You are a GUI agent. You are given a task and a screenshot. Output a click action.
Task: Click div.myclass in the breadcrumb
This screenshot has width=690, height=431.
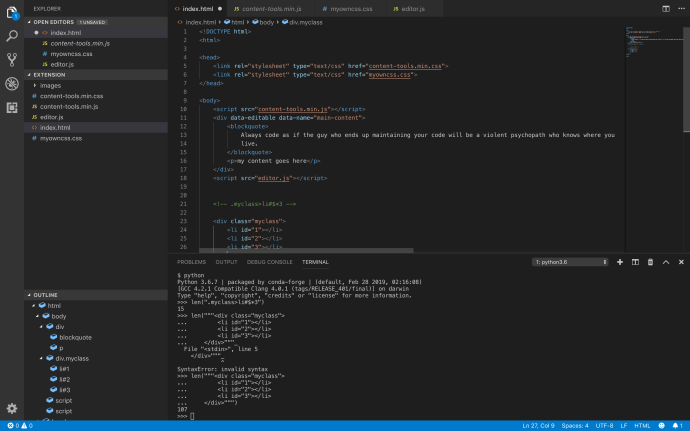pos(306,22)
